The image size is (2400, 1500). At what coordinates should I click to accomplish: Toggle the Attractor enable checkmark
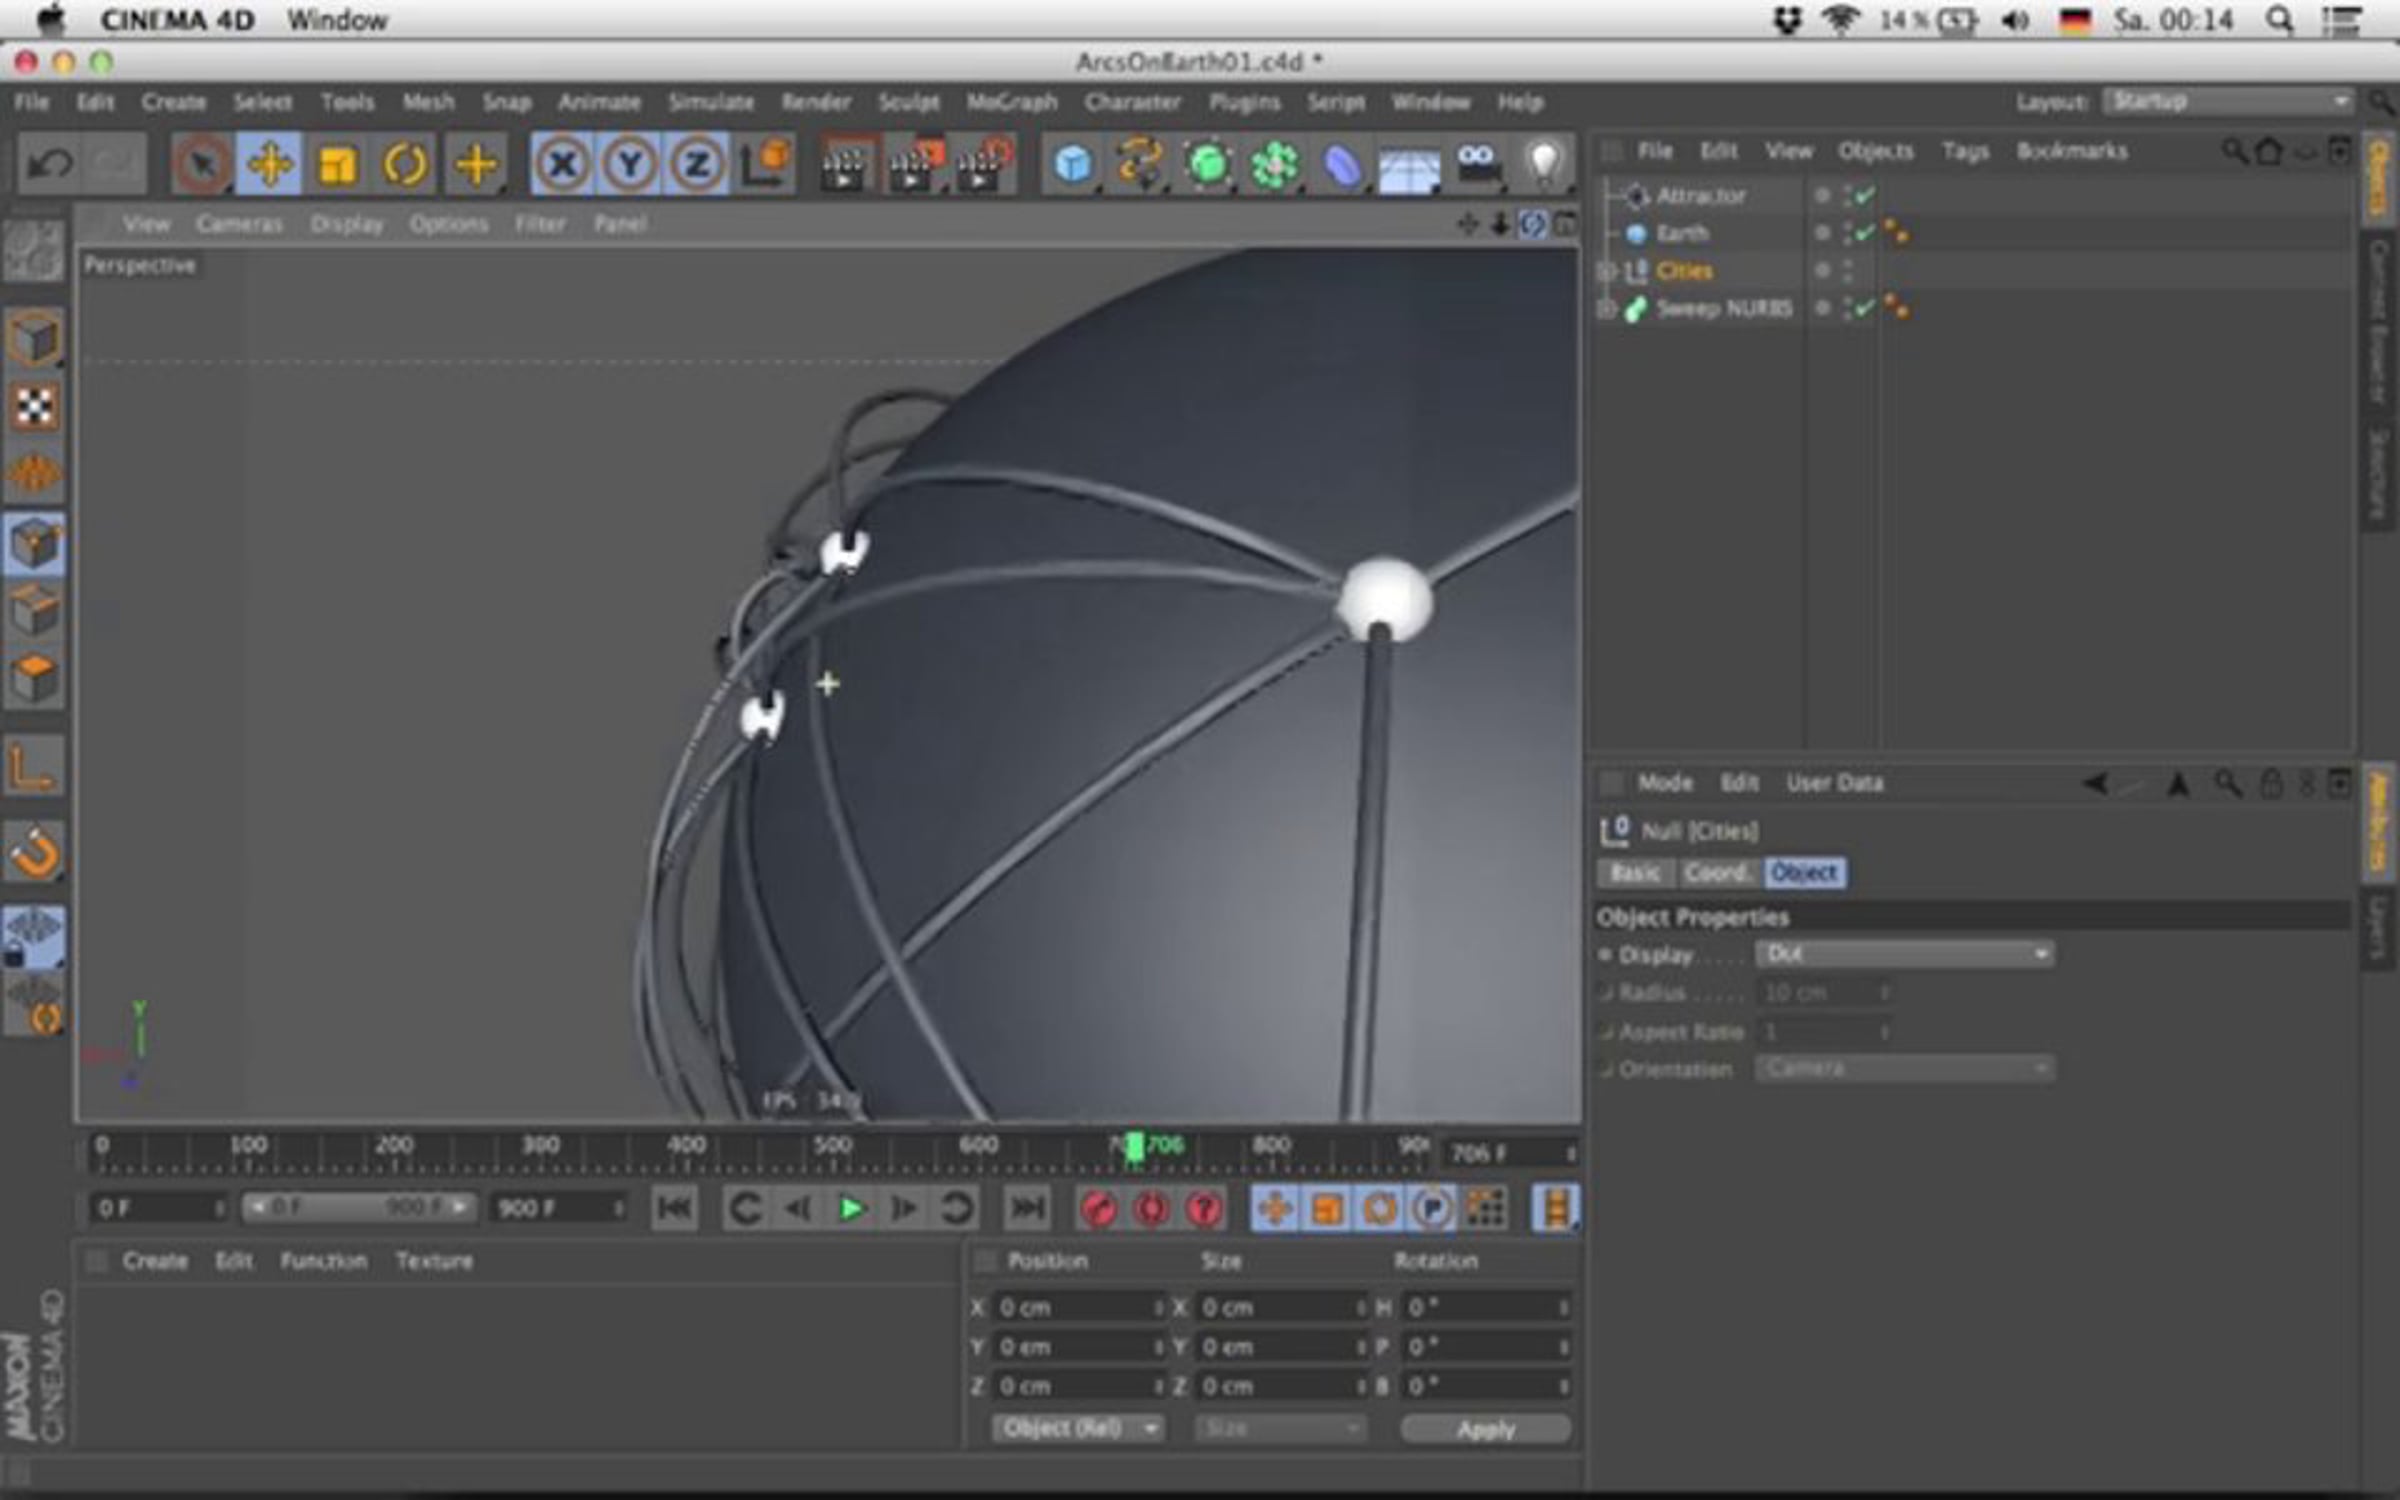pyautogui.click(x=1864, y=196)
